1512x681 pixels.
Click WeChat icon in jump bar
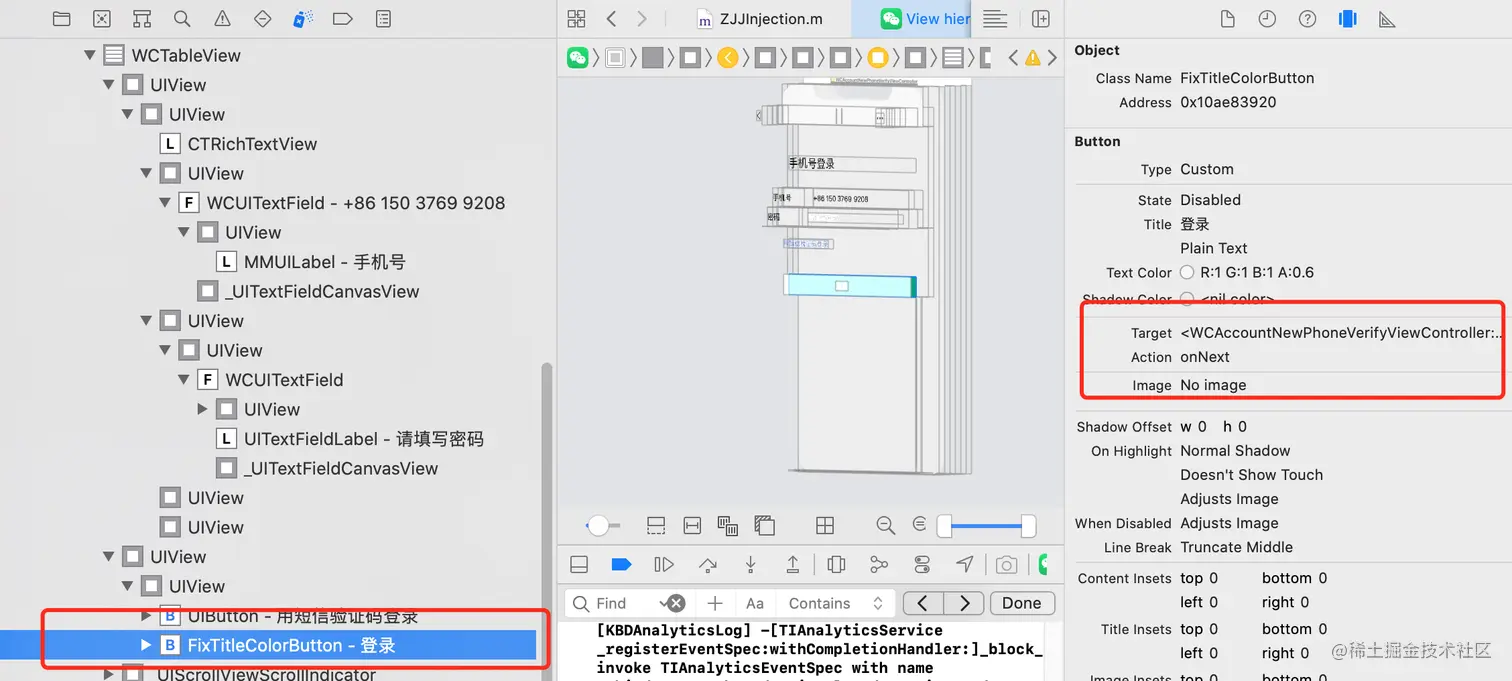(578, 58)
